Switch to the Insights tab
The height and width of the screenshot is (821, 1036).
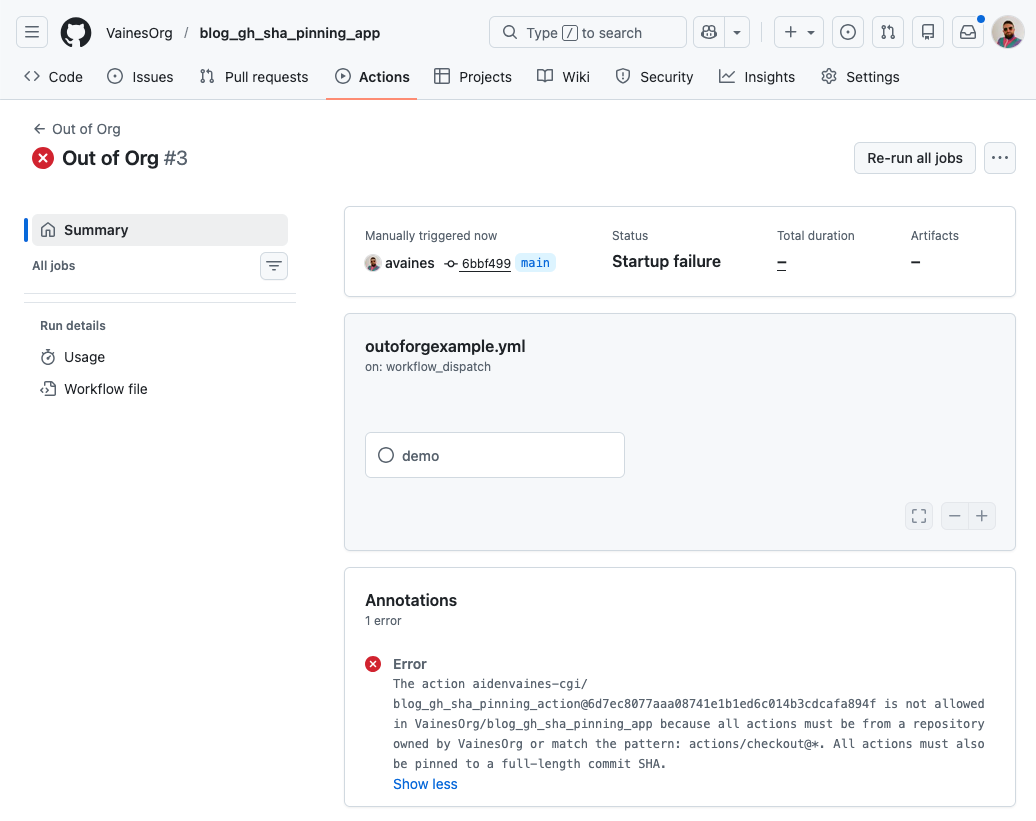(x=757, y=77)
